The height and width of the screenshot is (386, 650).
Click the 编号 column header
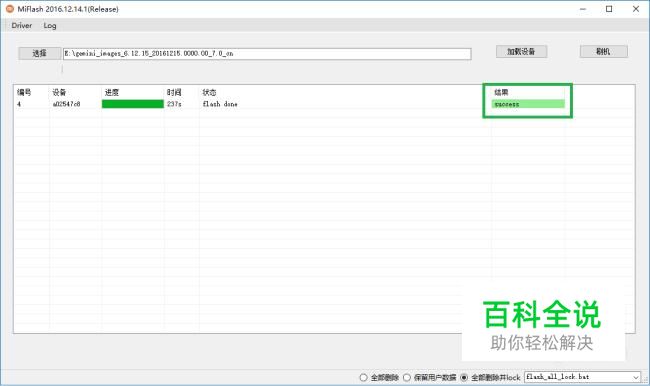(x=24, y=92)
